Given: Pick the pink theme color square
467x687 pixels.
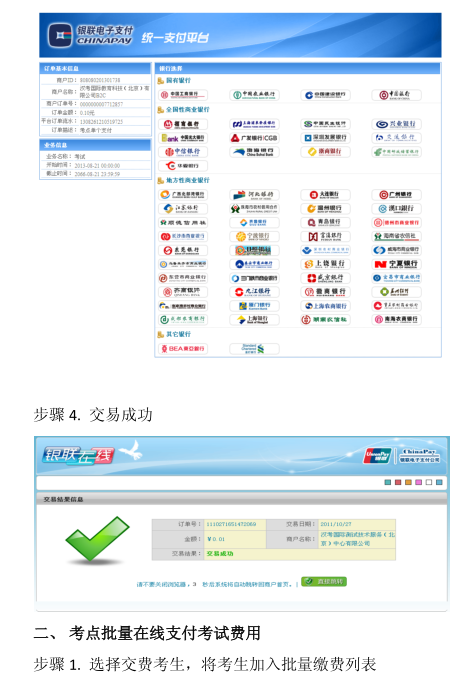Looking at the screenshot, I should coord(418,482).
